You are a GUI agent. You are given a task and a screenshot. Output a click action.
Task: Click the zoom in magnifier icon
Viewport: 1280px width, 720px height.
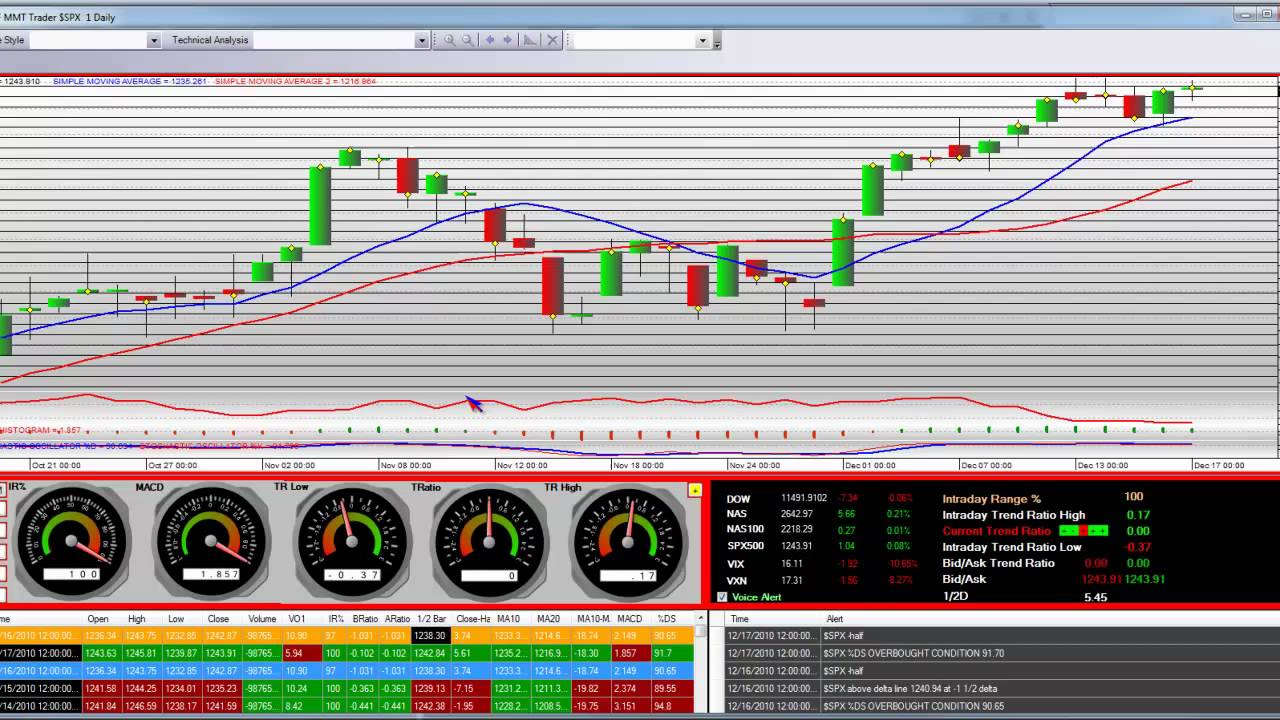pos(450,40)
